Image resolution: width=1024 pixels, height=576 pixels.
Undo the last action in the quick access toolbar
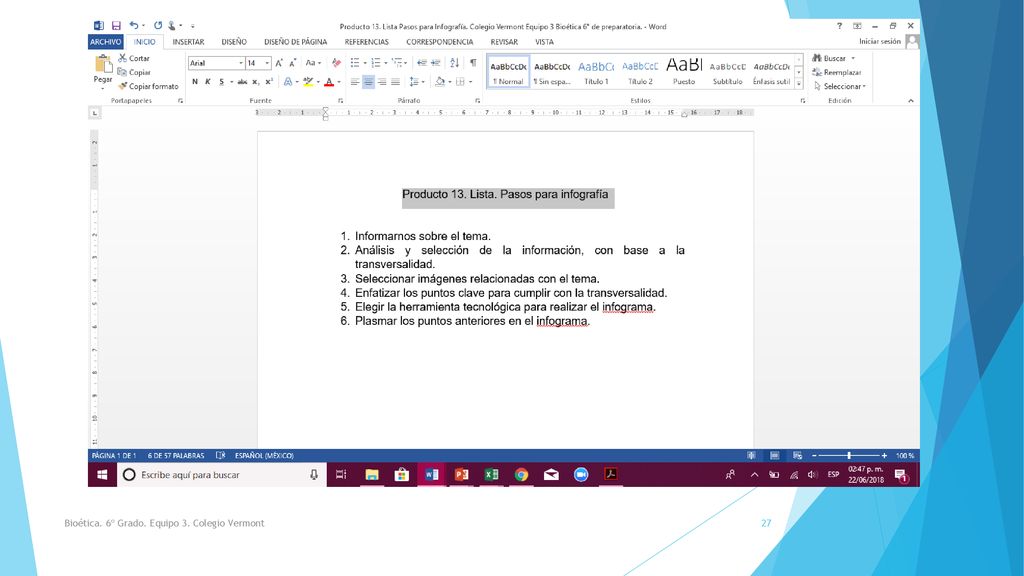coord(134,25)
